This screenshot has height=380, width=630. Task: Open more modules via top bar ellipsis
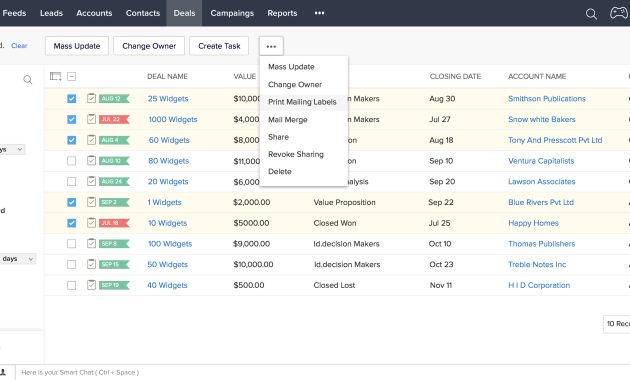(x=319, y=13)
